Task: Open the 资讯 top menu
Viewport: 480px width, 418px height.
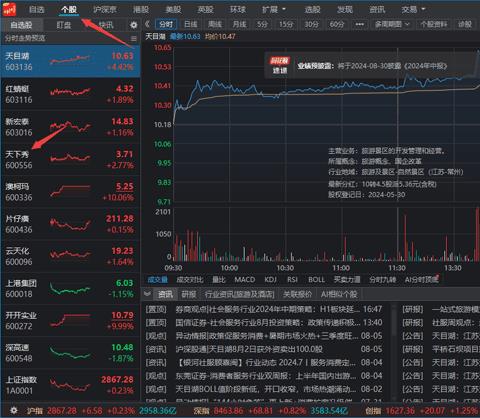Action: [x=377, y=9]
